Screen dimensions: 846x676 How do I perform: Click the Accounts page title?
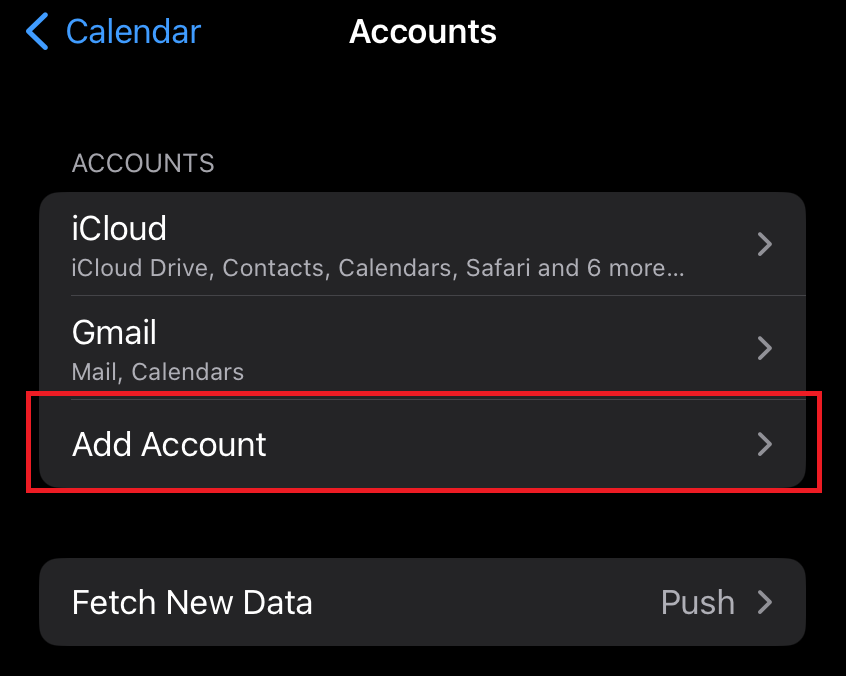[x=423, y=32]
